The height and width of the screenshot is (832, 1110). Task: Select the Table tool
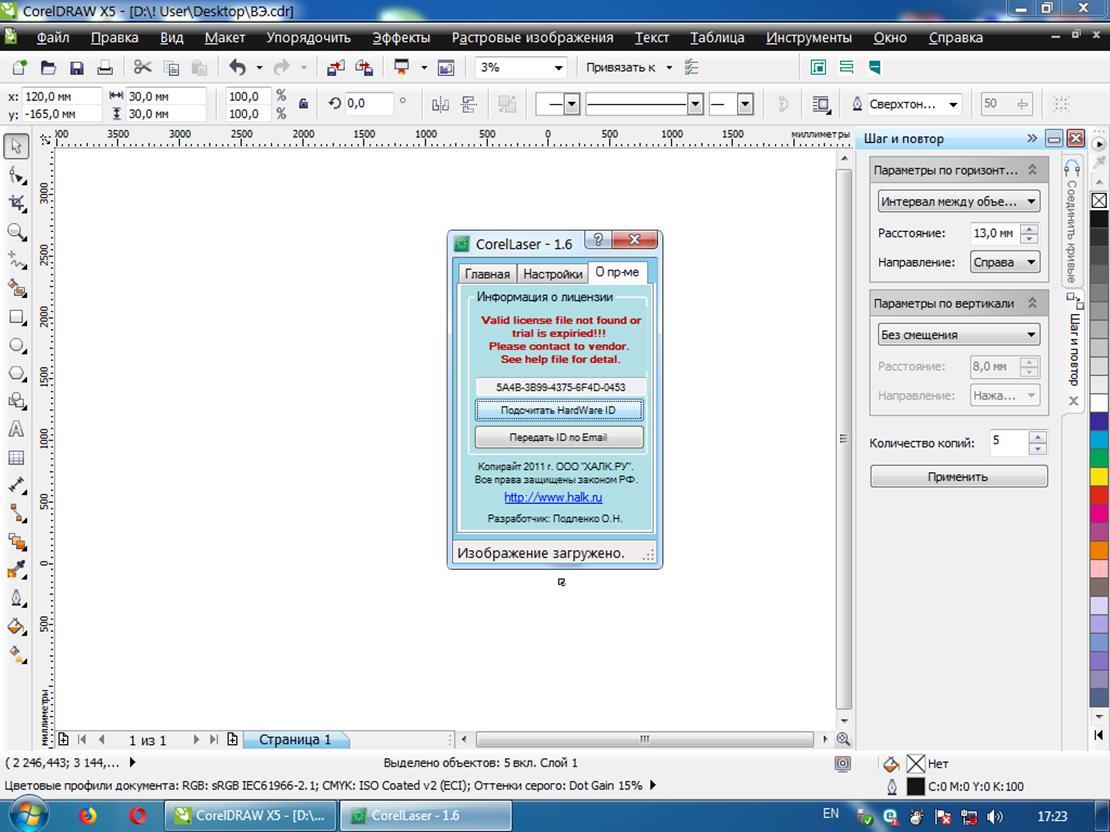16,458
